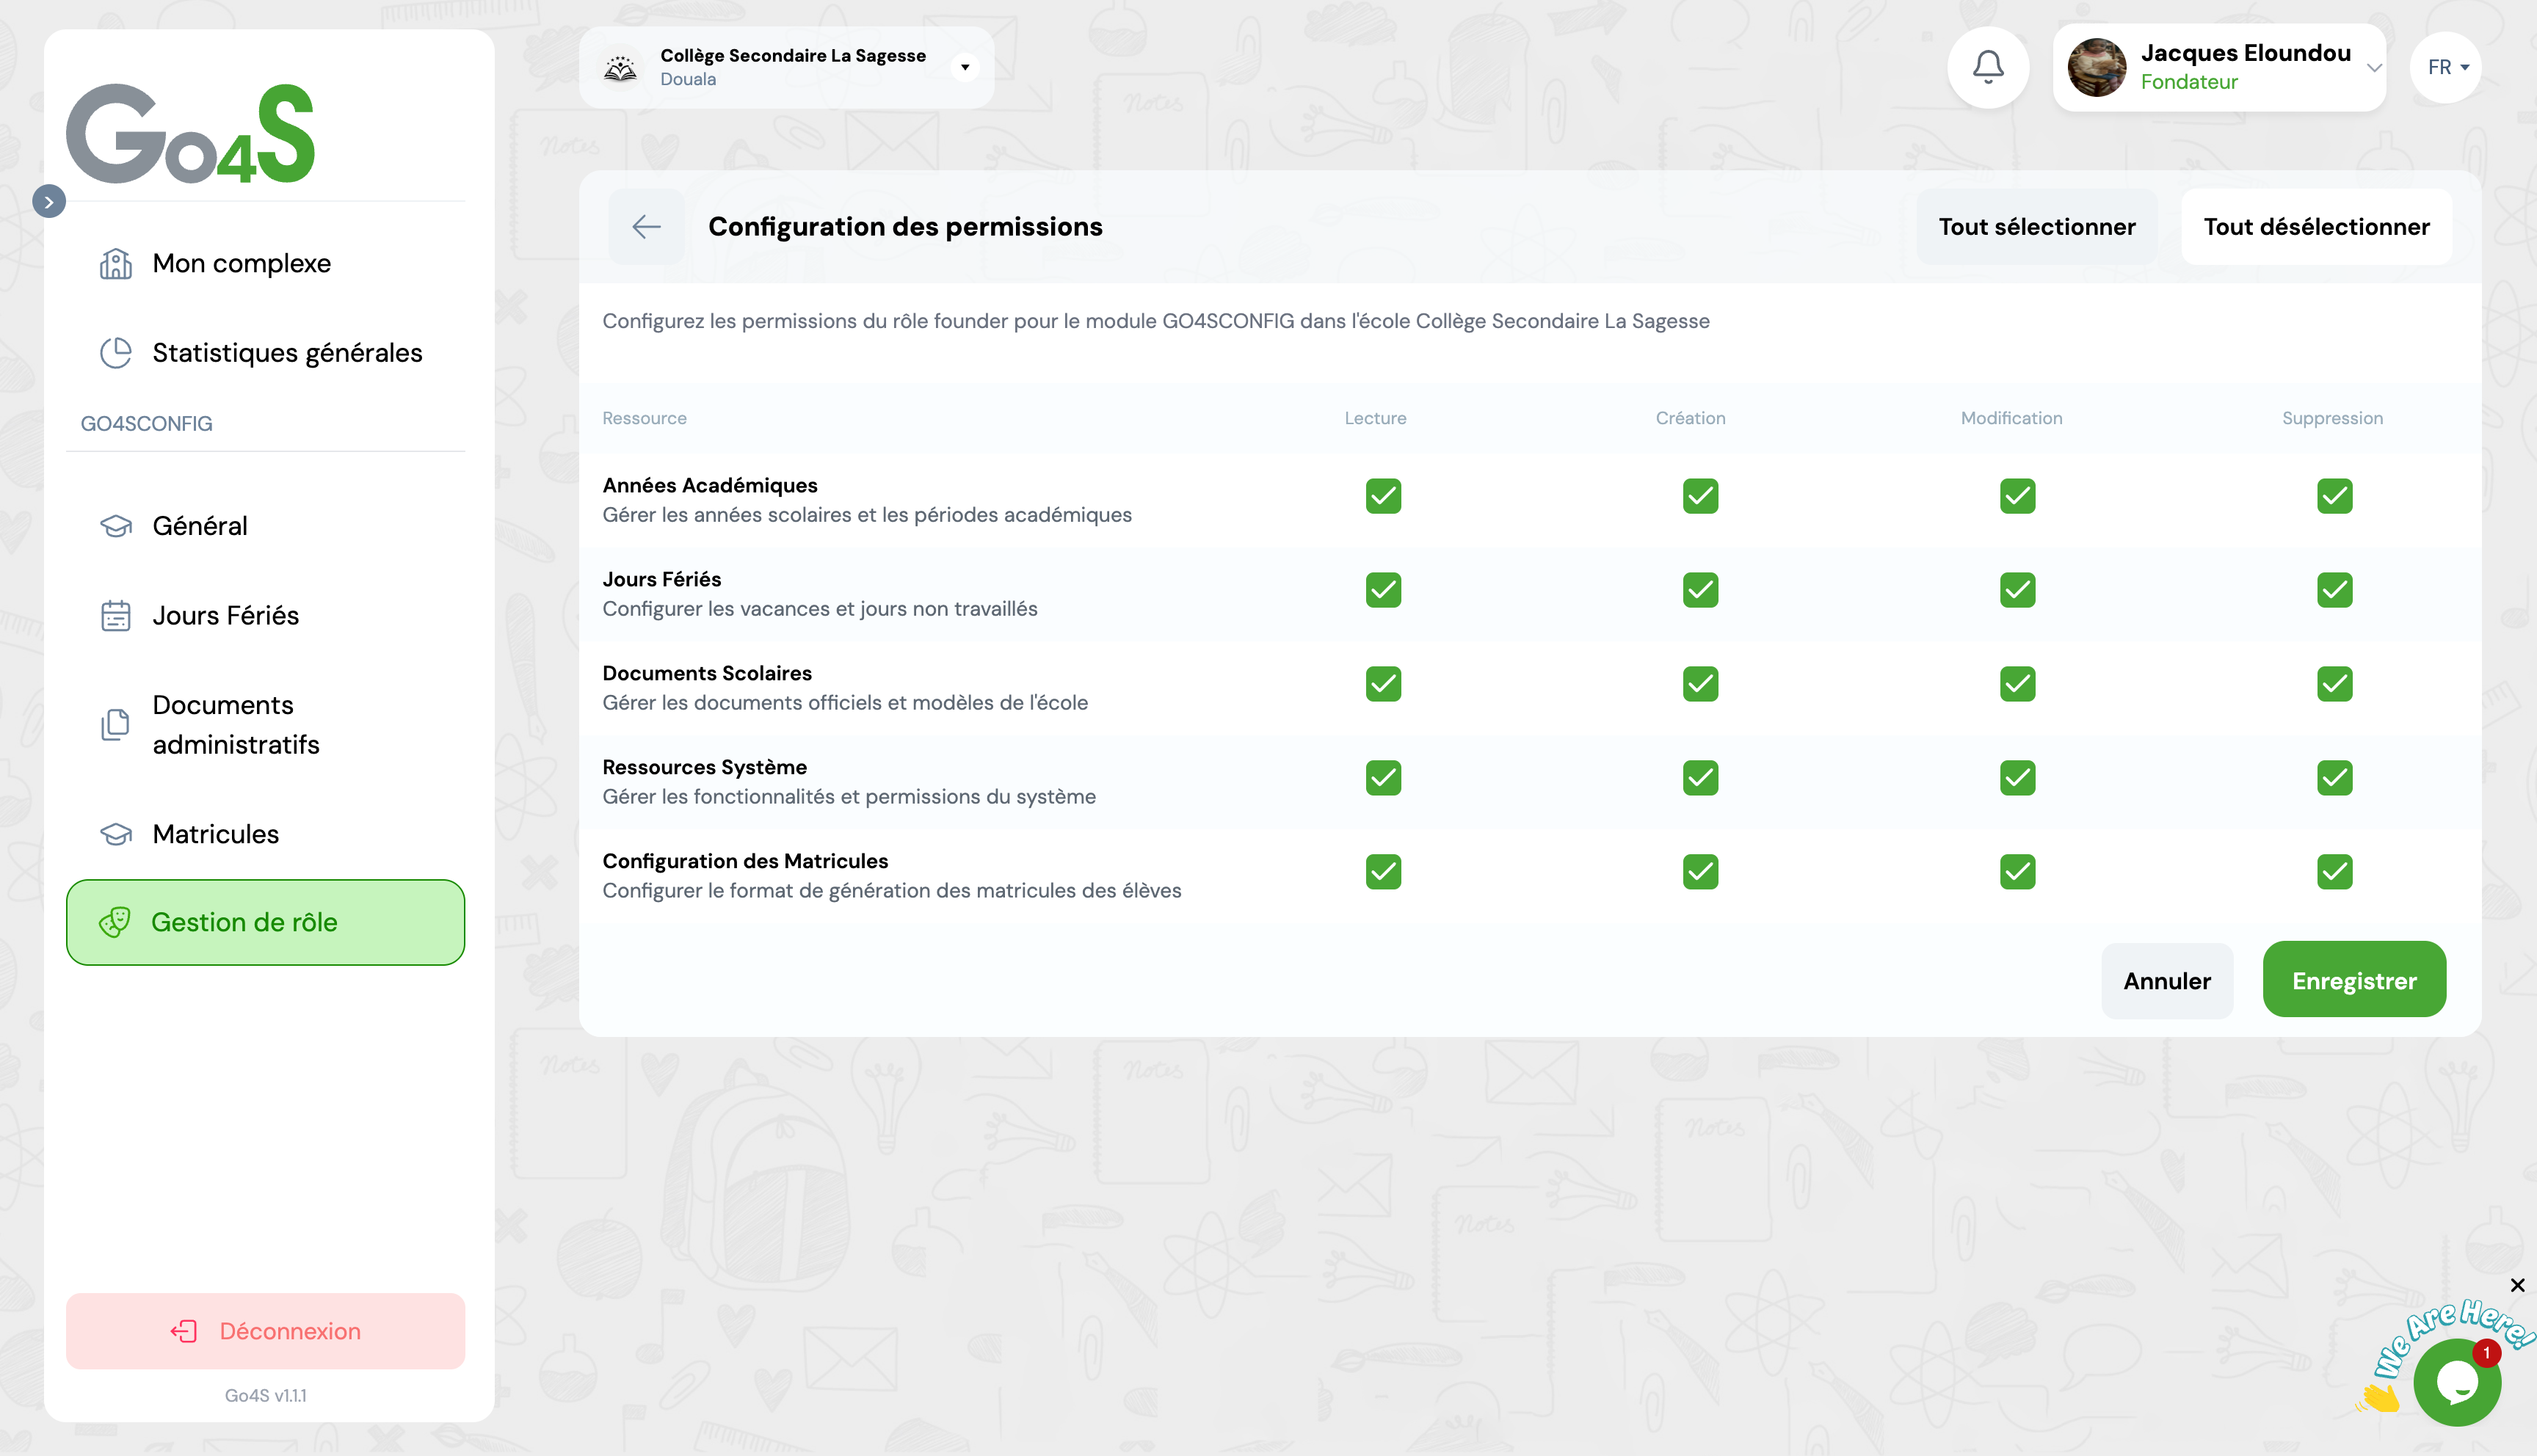This screenshot has height=1456, width=2537.
Task: Toggle Modification for Documents Scolaires
Action: pyautogui.click(x=2017, y=684)
